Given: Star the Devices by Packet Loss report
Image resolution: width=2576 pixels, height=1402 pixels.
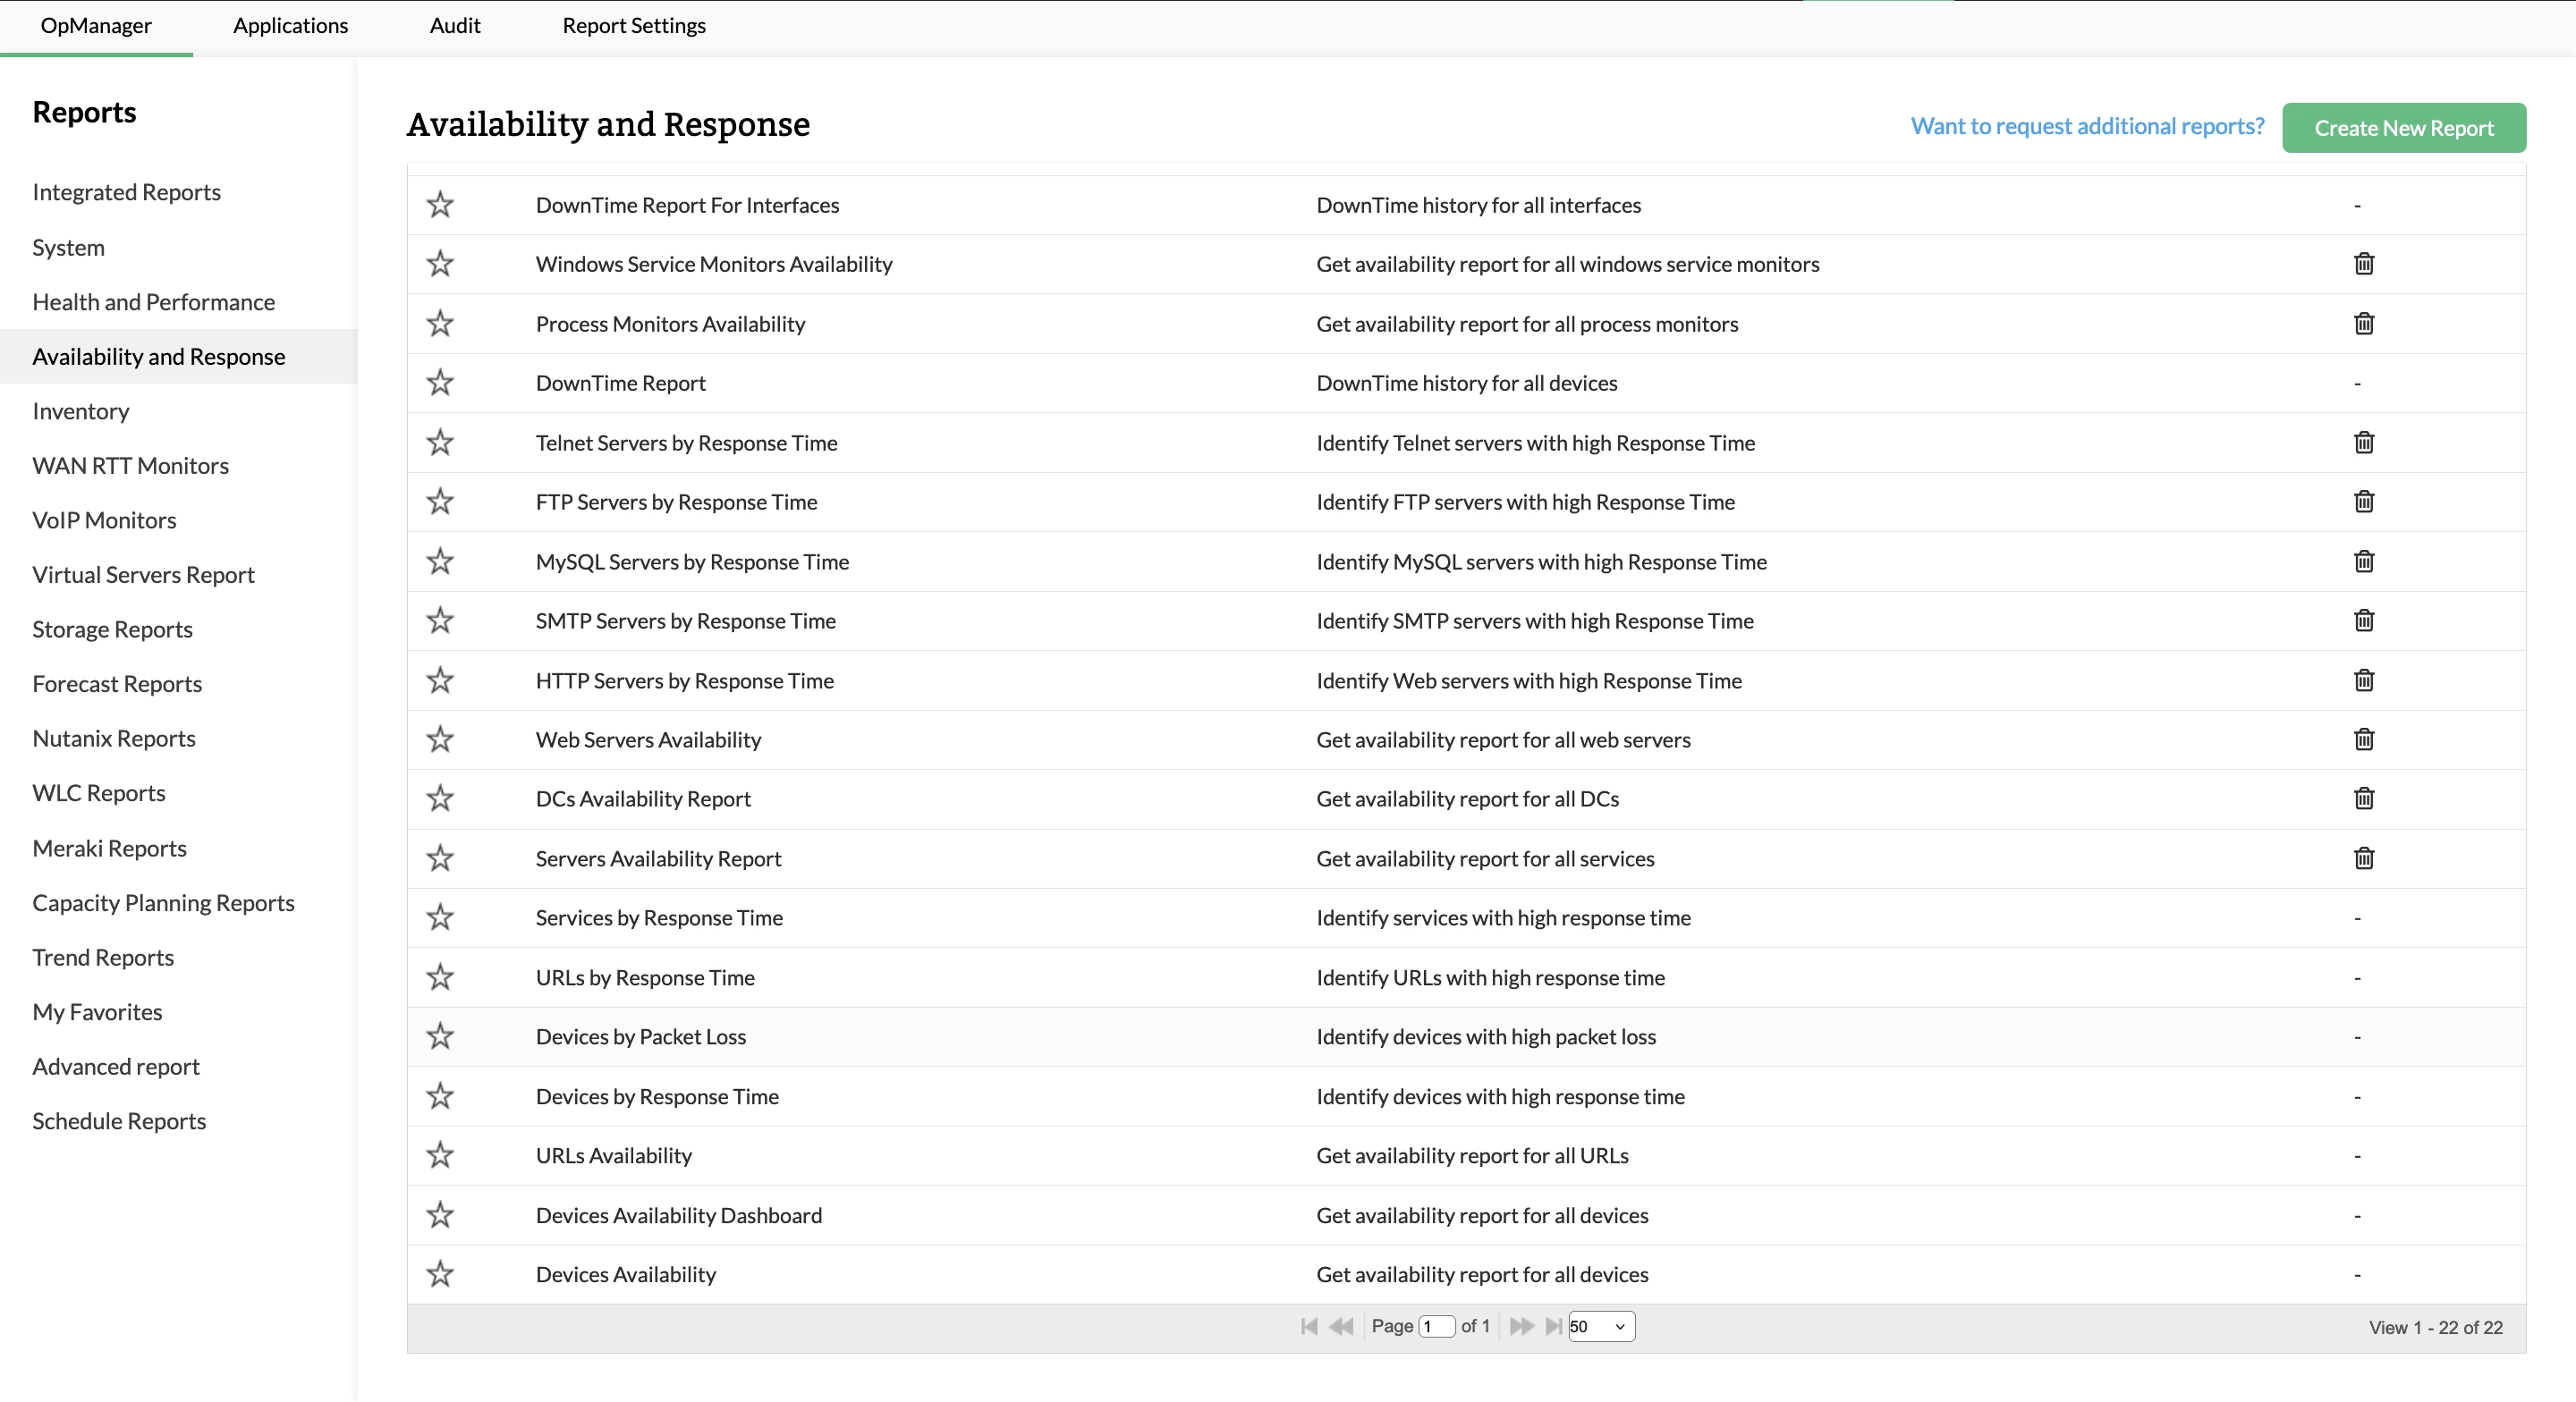Looking at the screenshot, I should [440, 1037].
